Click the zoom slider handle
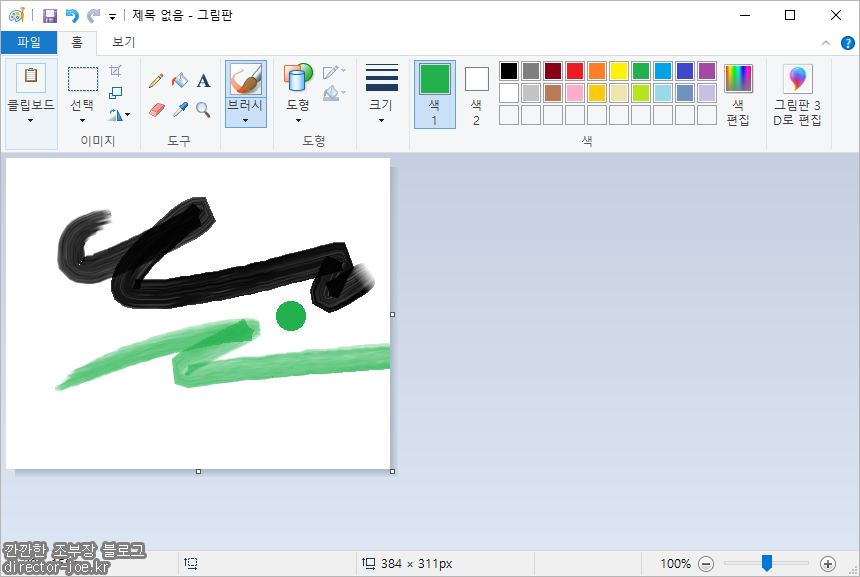 (767, 563)
